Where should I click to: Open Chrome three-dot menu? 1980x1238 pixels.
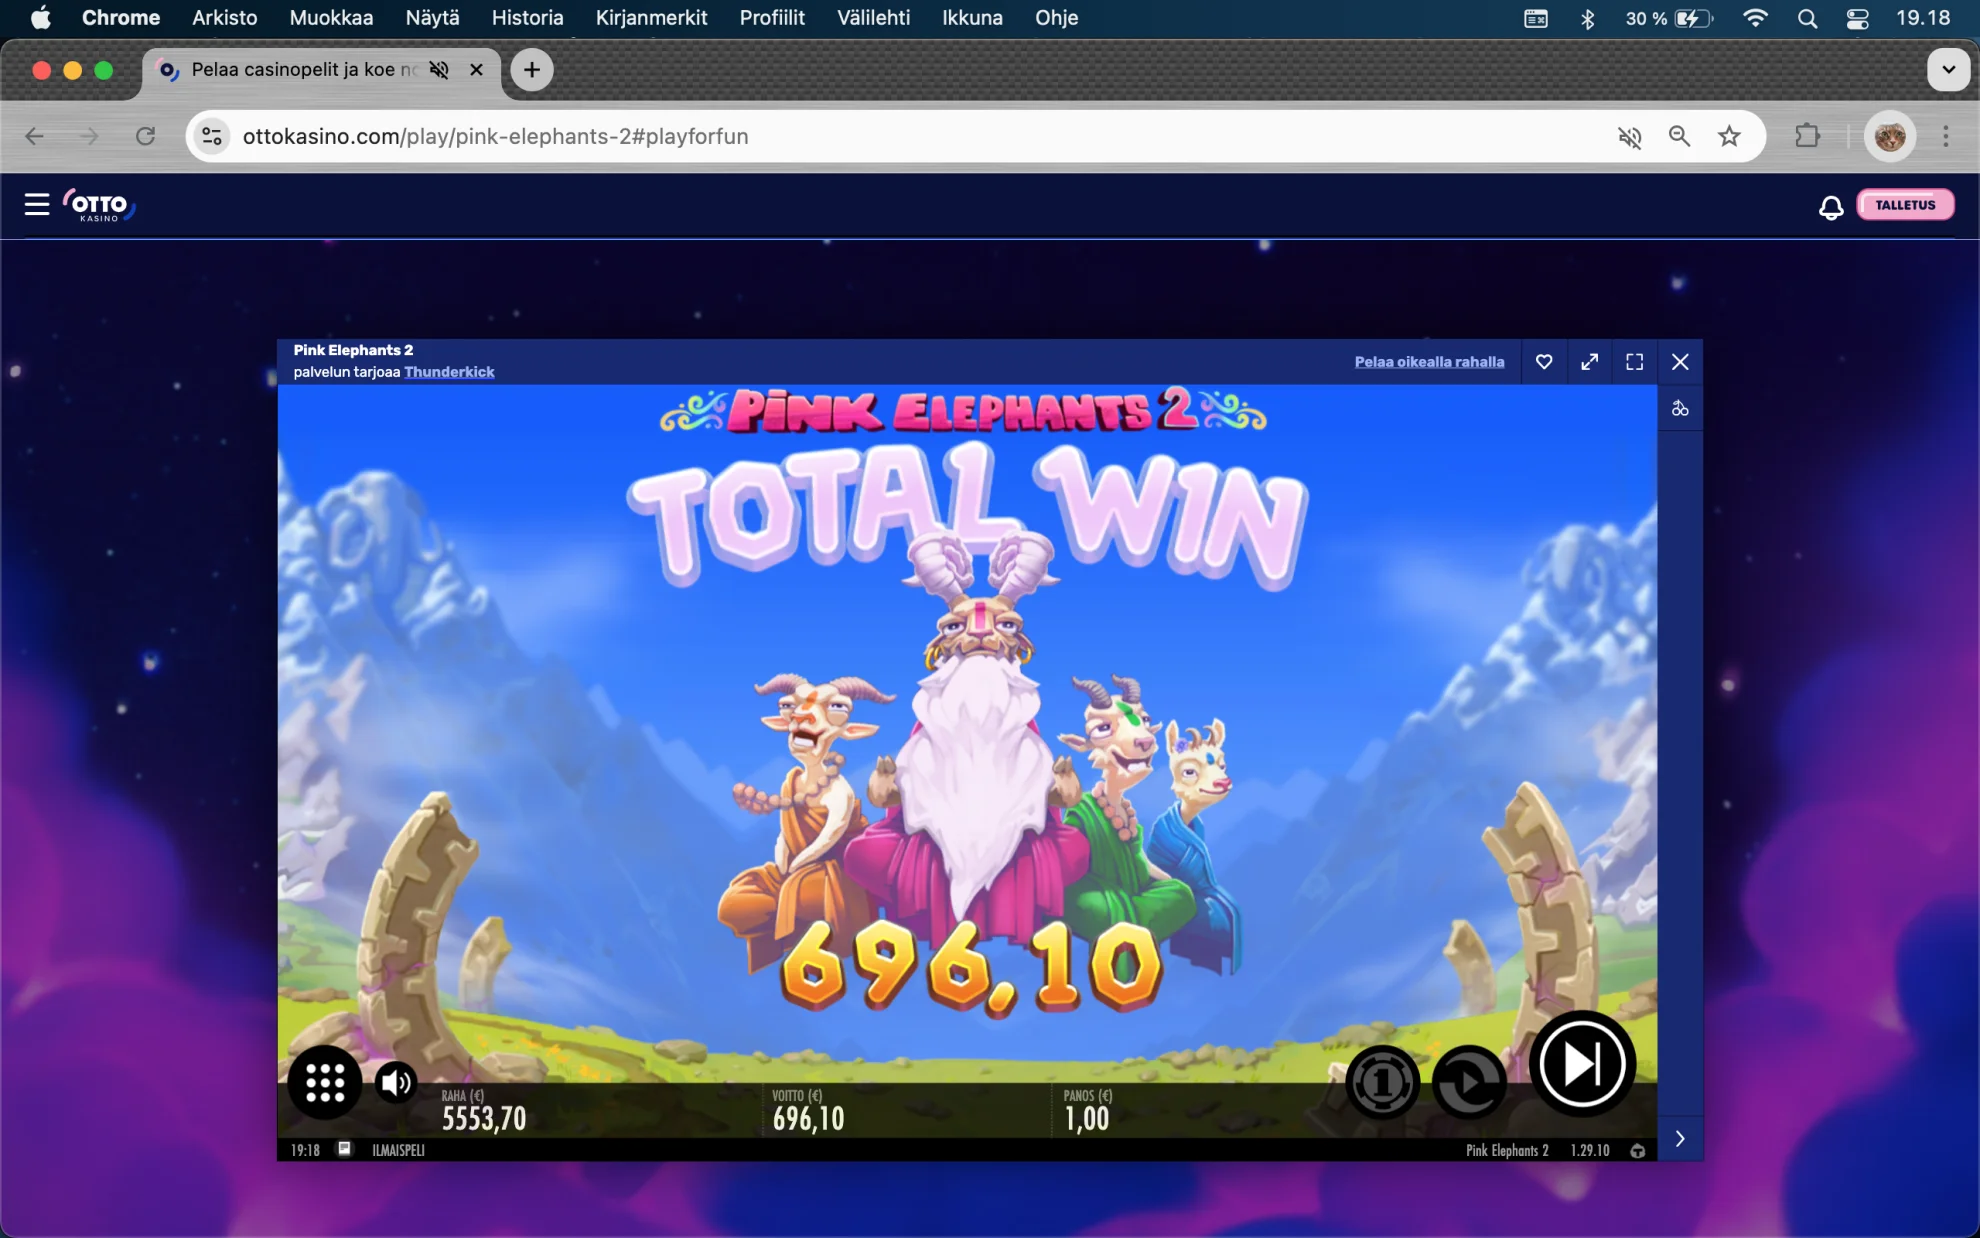(1945, 136)
